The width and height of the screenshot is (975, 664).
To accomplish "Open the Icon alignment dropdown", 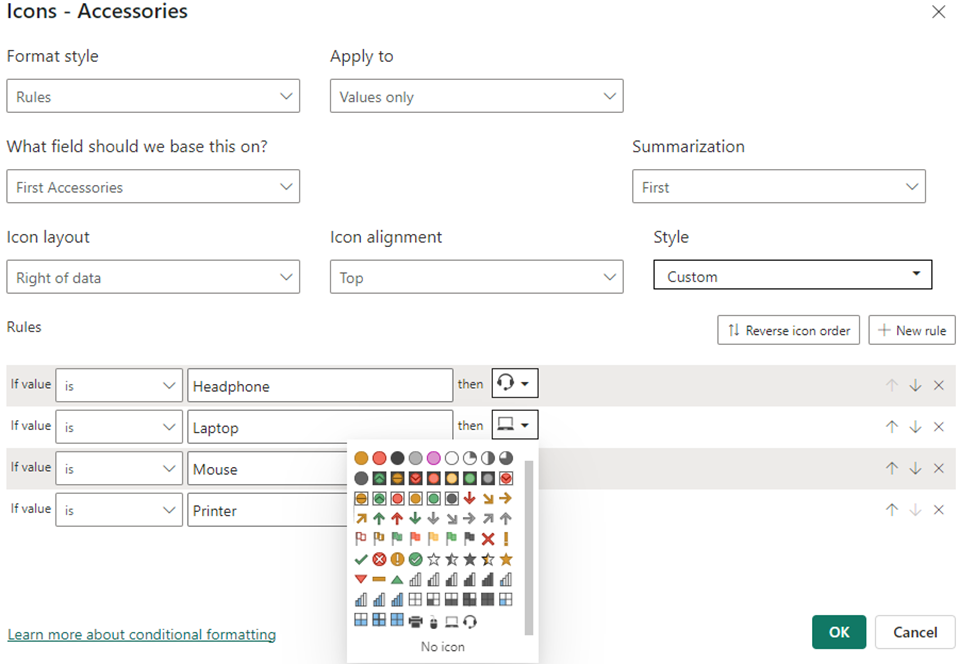I will click(x=476, y=277).
